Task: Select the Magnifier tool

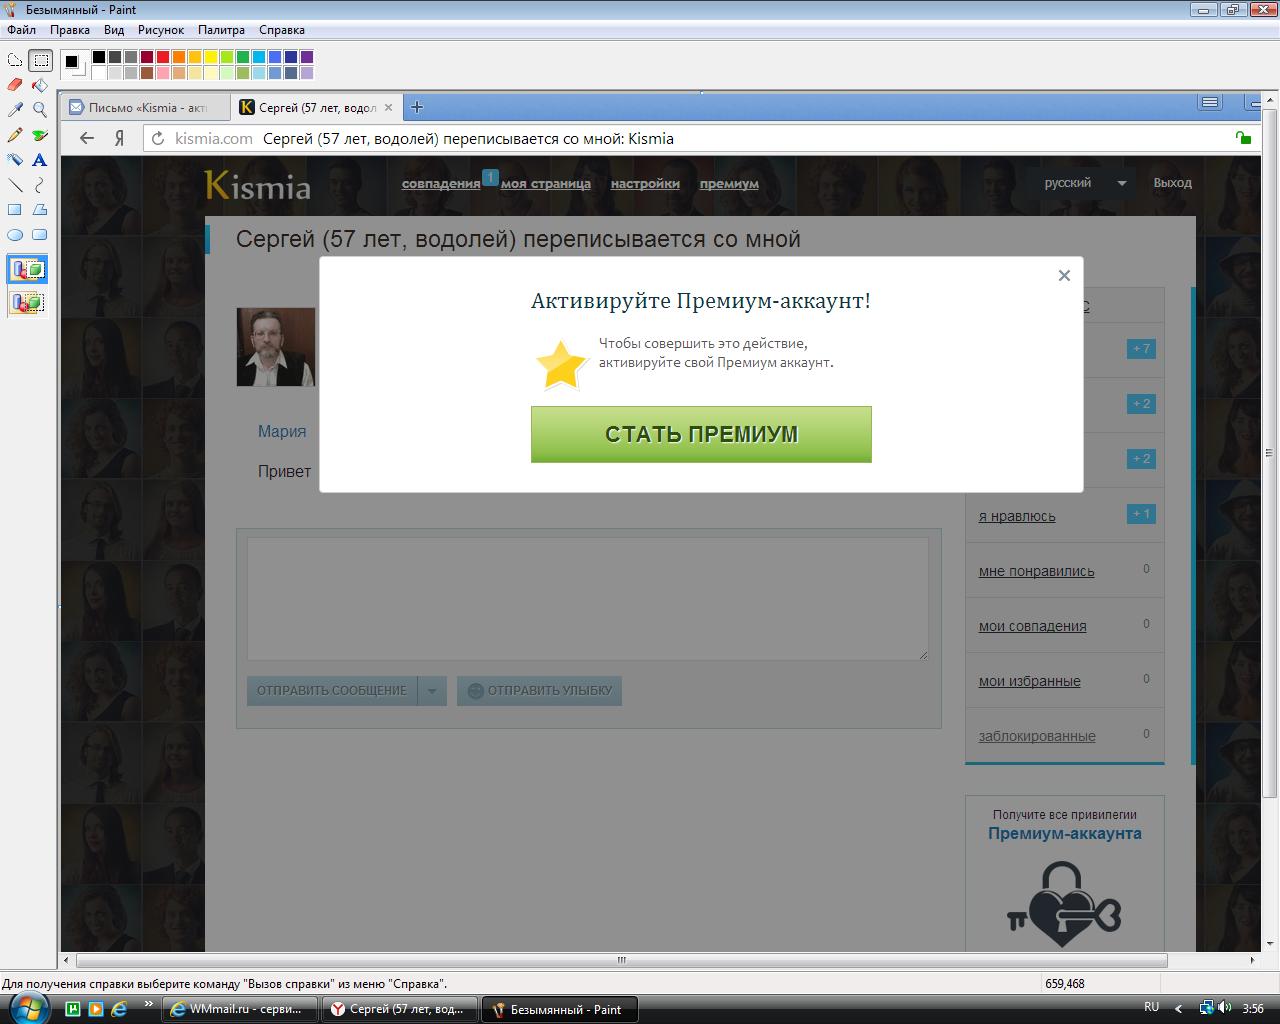Action: pyautogui.click(x=40, y=110)
